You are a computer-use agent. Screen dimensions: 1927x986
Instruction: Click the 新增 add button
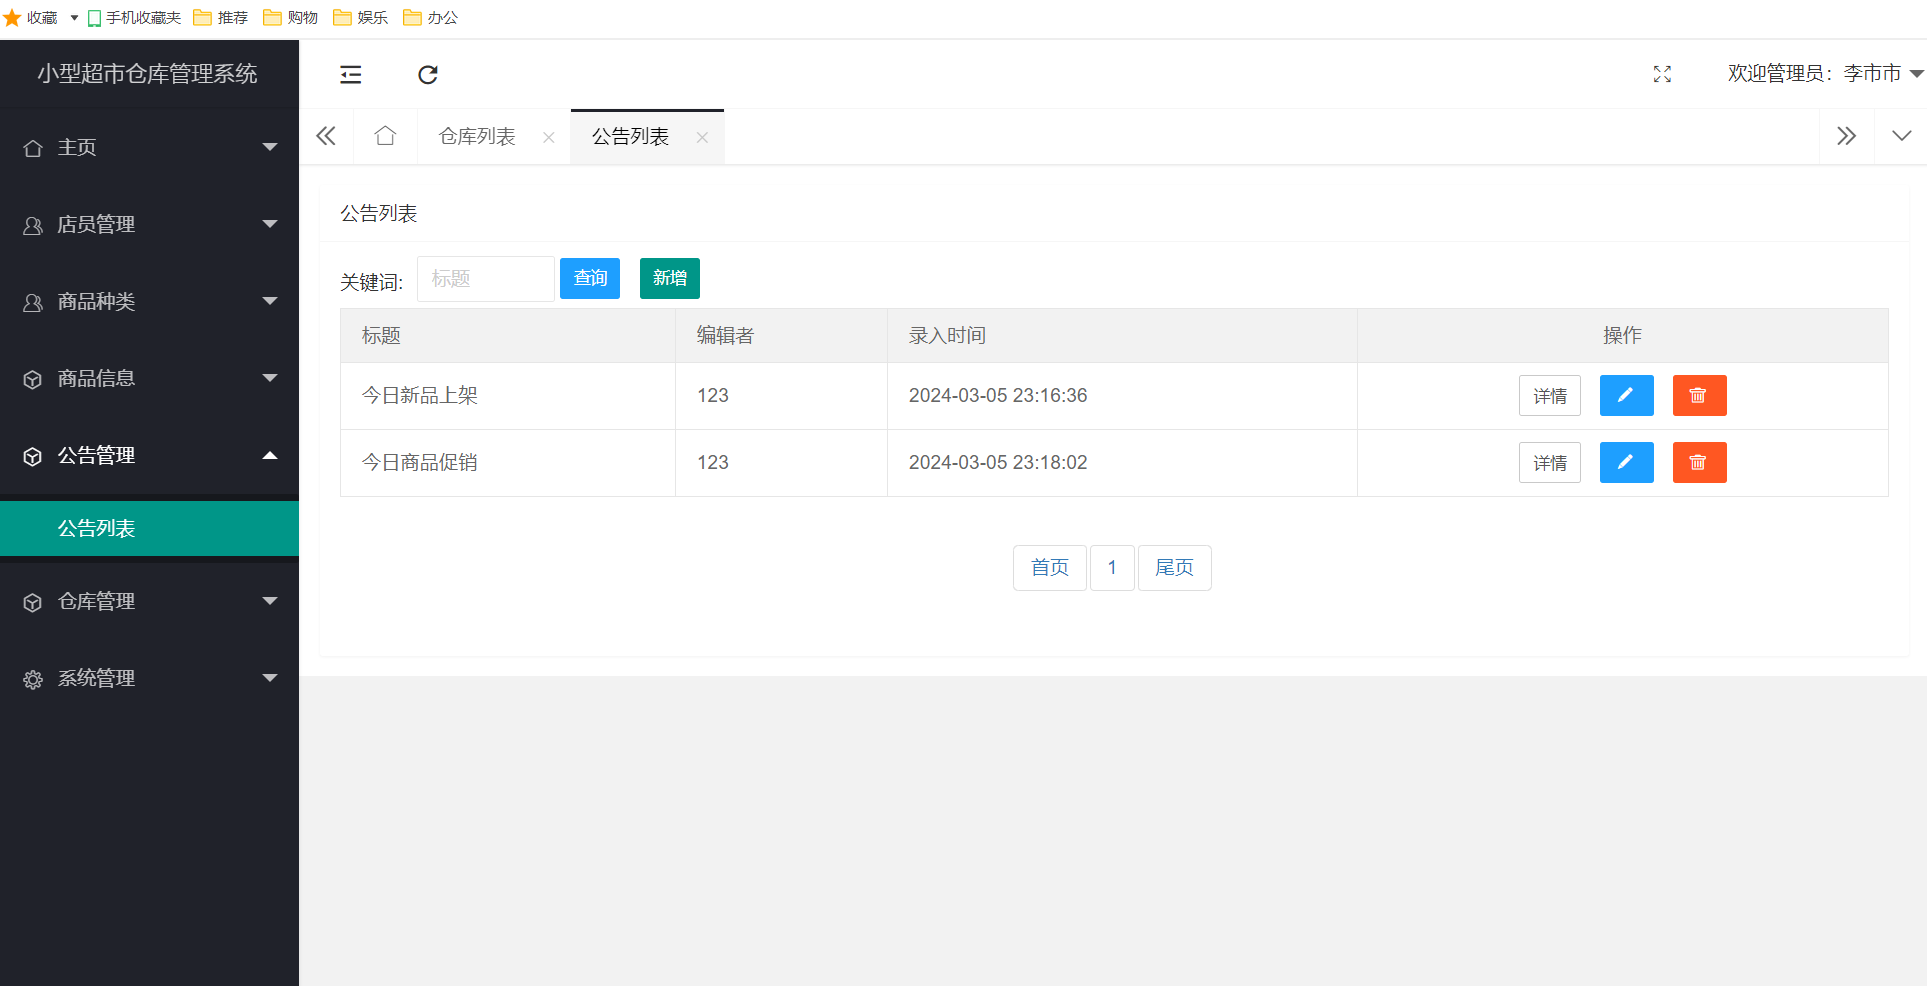pyautogui.click(x=669, y=278)
